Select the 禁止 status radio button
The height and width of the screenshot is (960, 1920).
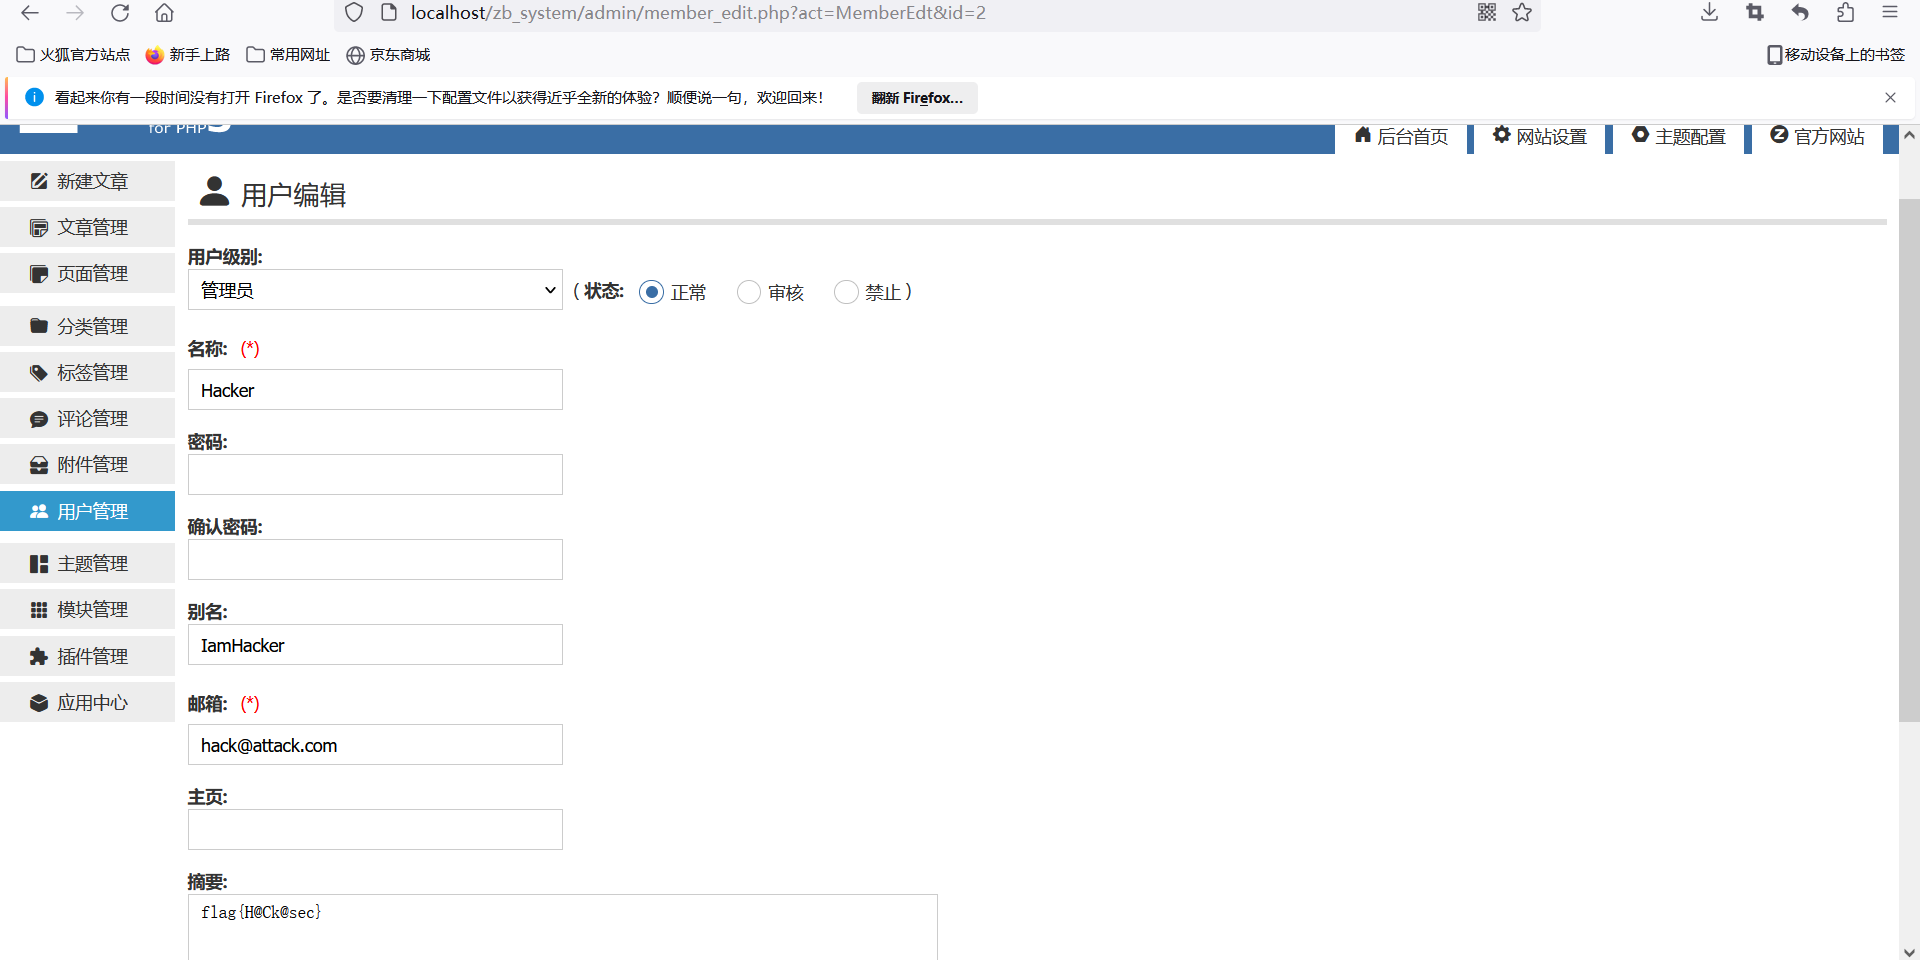click(x=846, y=292)
